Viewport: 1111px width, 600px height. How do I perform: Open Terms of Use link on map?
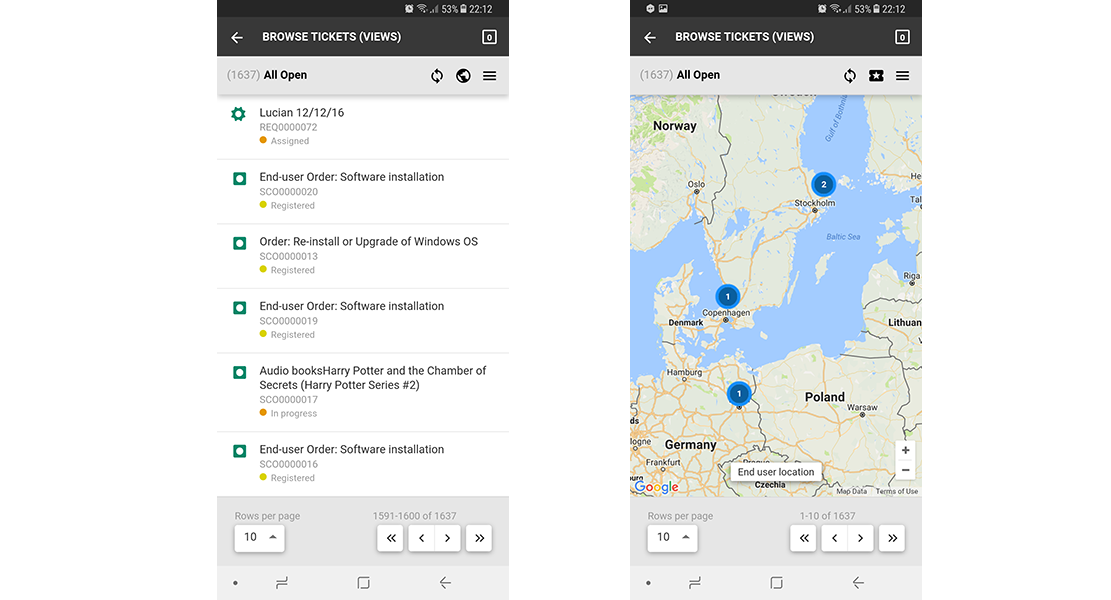point(896,491)
